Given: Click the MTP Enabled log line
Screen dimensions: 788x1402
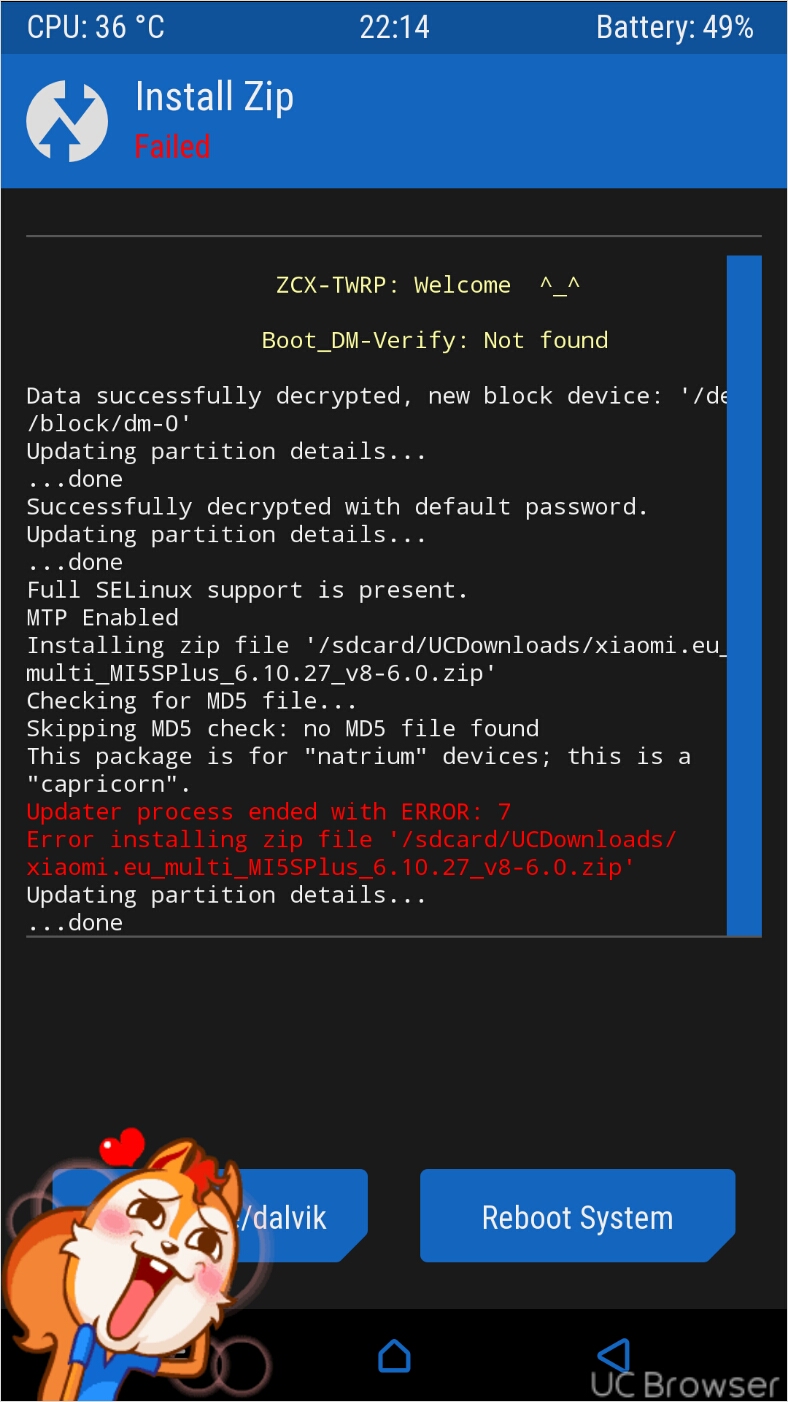Looking at the screenshot, I should [103, 617].
